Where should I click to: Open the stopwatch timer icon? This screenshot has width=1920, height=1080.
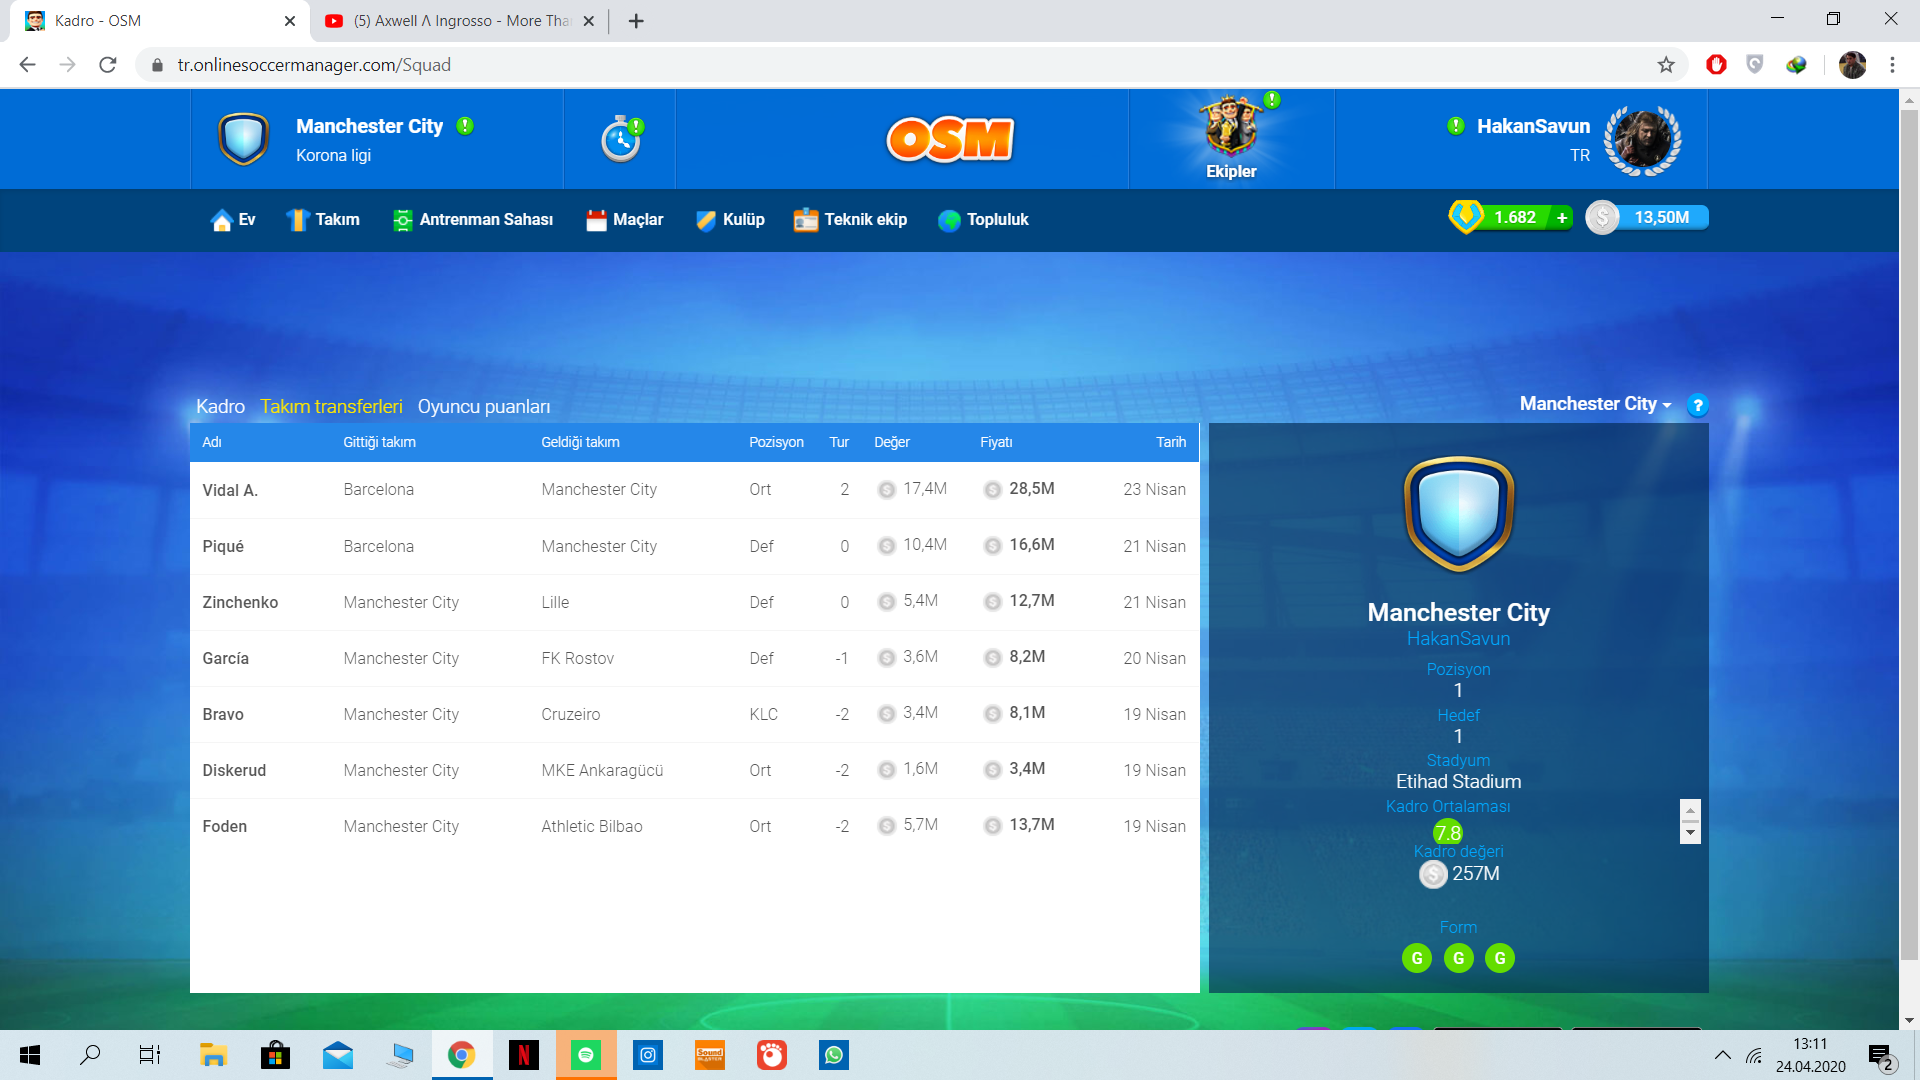tap(621, 139)
